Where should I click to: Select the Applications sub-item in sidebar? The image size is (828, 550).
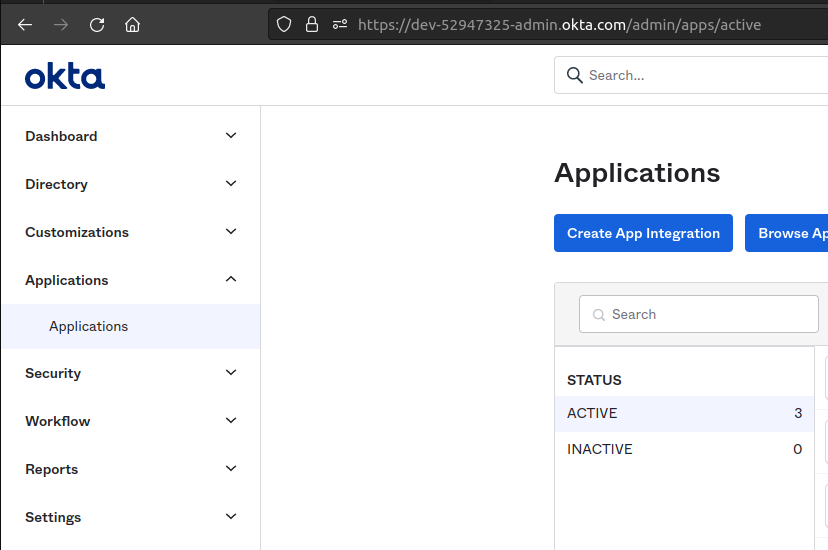[x=130, y=326]
